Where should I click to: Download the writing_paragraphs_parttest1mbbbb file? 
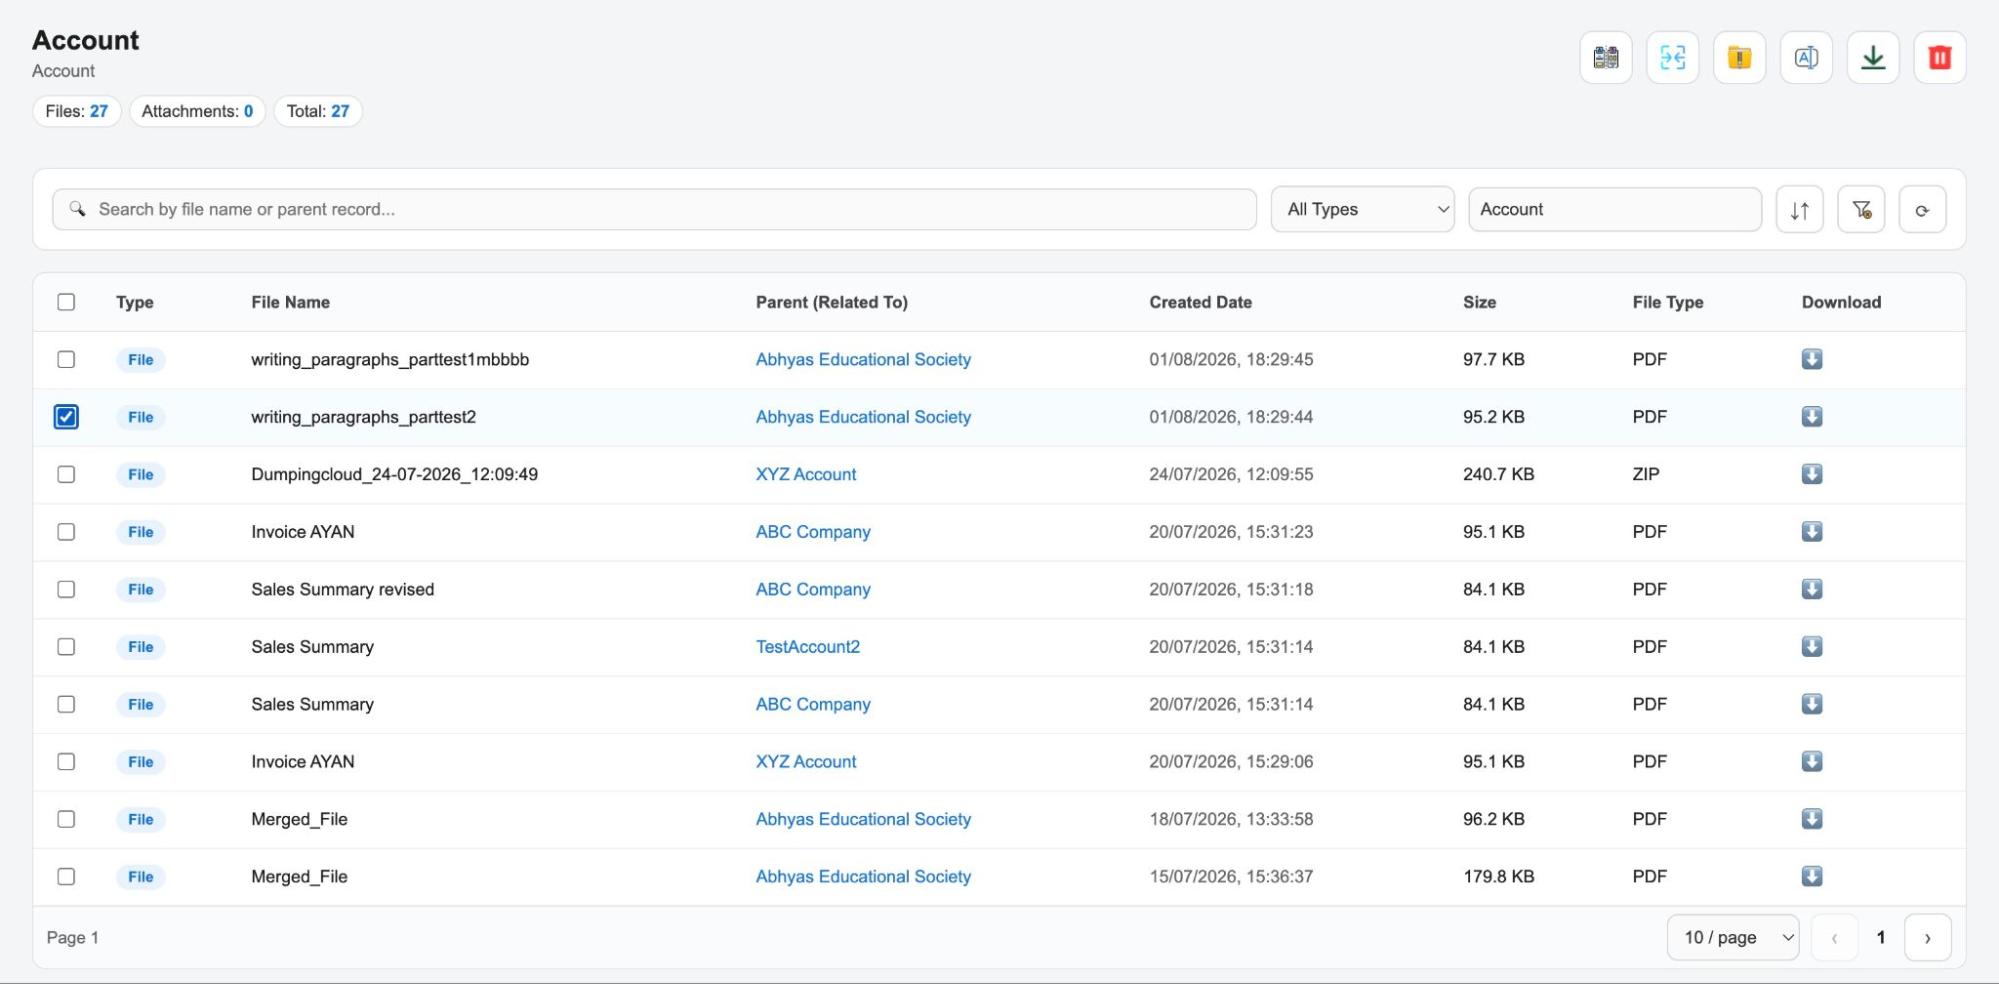pyautogui.click(x=1812, y=359)
